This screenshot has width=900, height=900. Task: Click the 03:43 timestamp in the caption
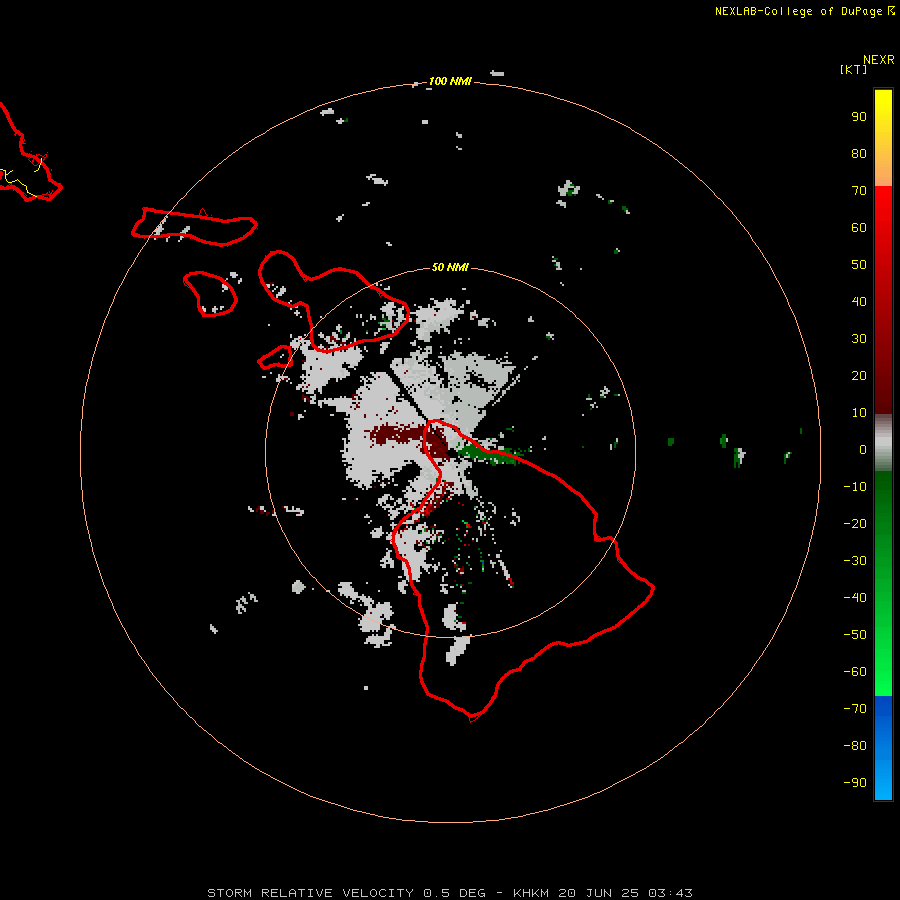coord(670,893)
